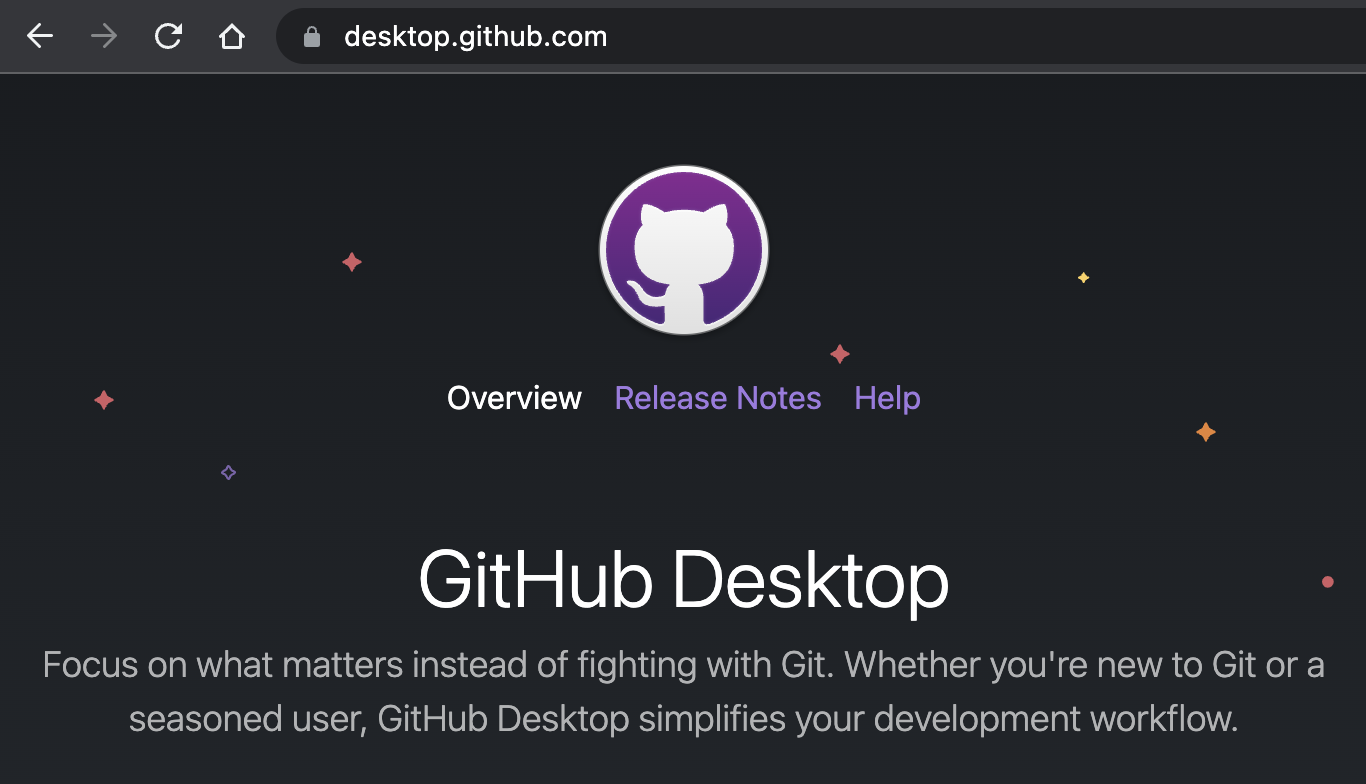This screenshot has width=1366, height=784.
Task: Click the purple outlined diamond sparkle
Action: coord(228,472)
